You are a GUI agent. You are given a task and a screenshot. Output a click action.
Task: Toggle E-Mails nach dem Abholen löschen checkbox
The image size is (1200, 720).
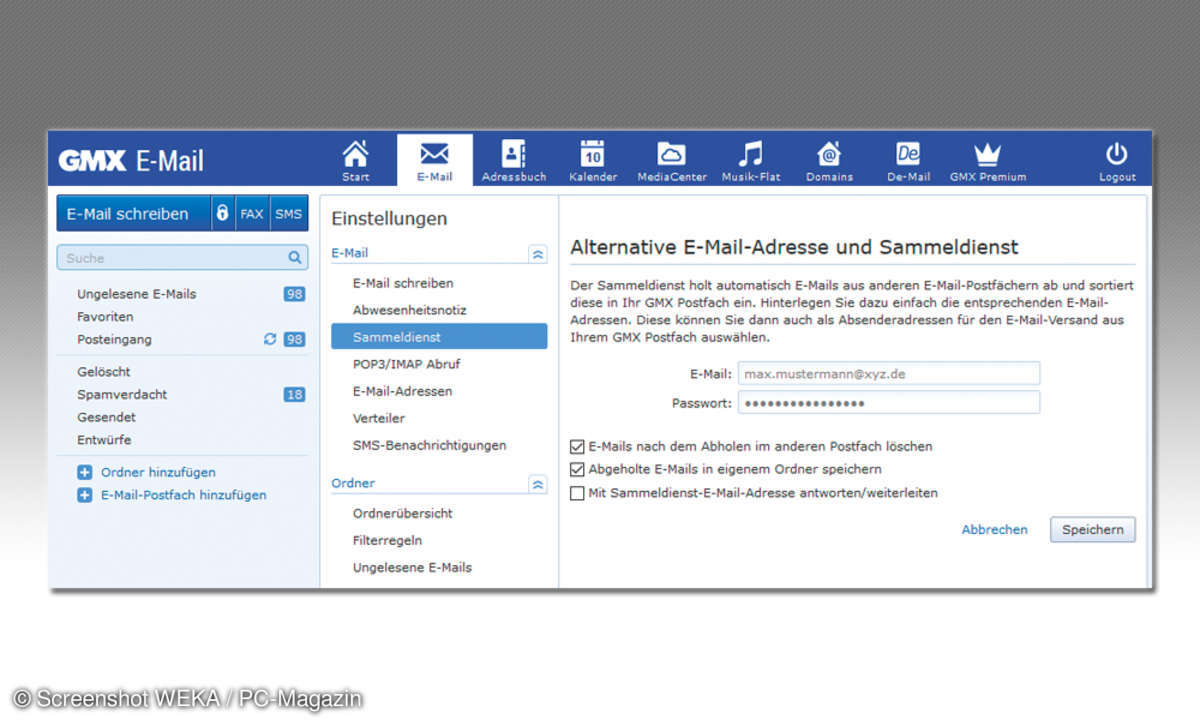[577, 447]
